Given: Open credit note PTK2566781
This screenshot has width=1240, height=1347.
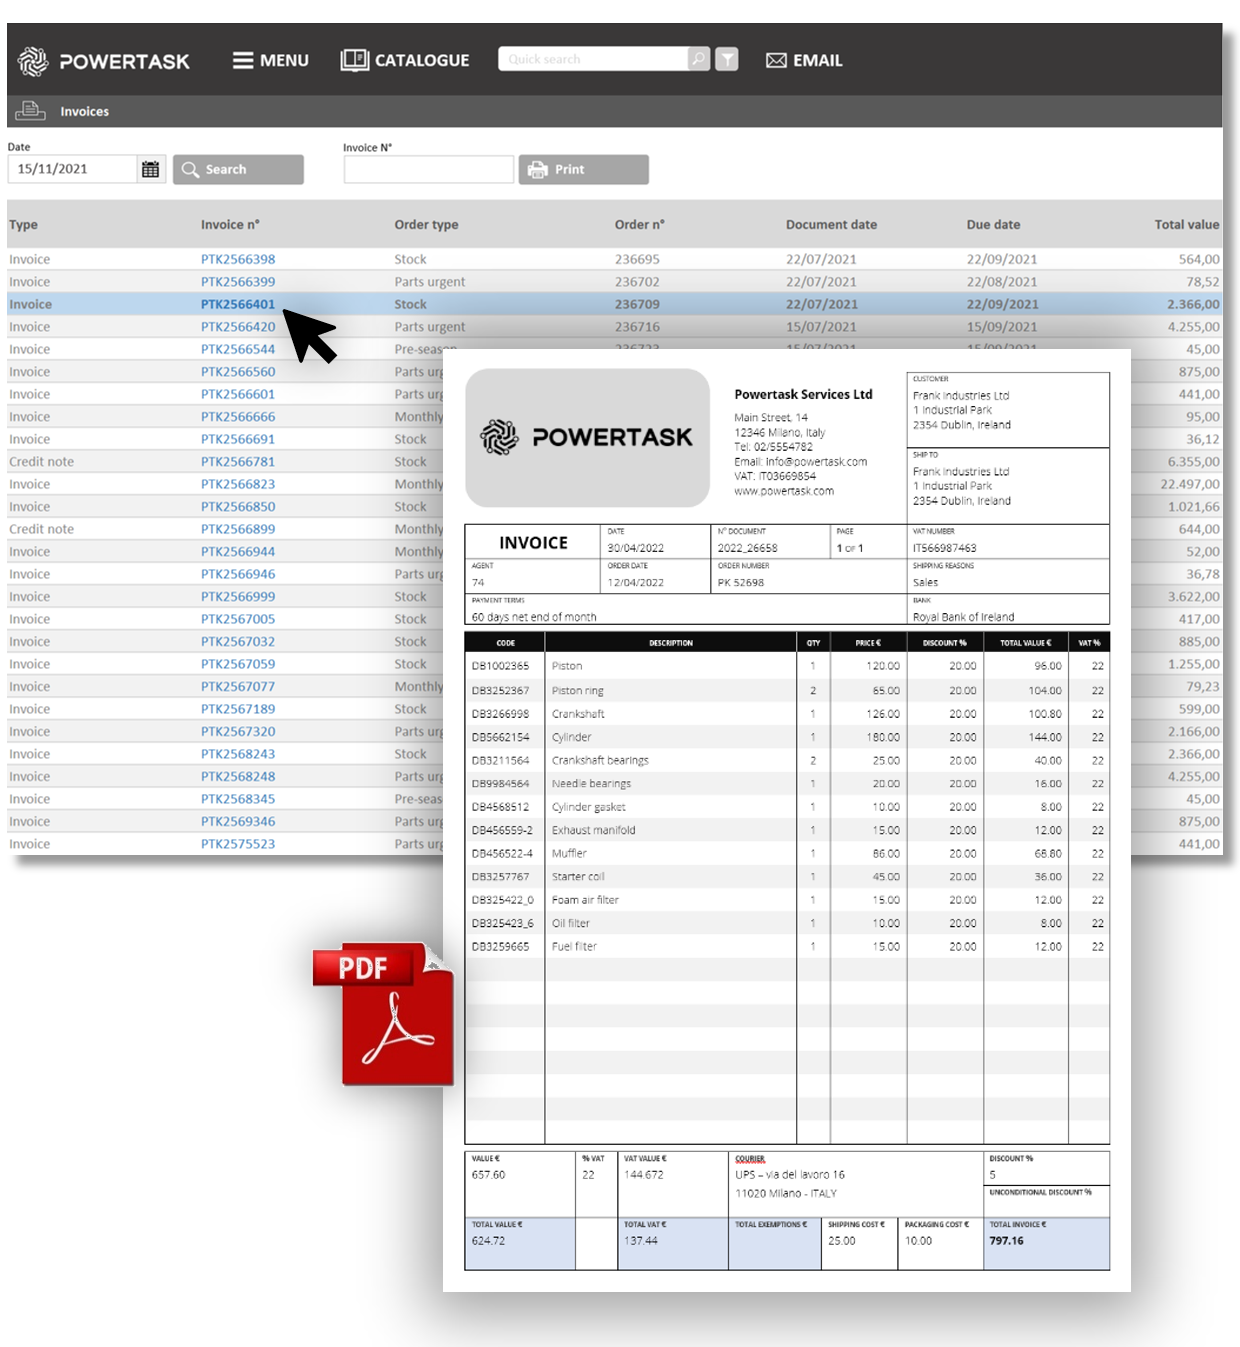Looking at the screenshot, I should pos(238,462).
